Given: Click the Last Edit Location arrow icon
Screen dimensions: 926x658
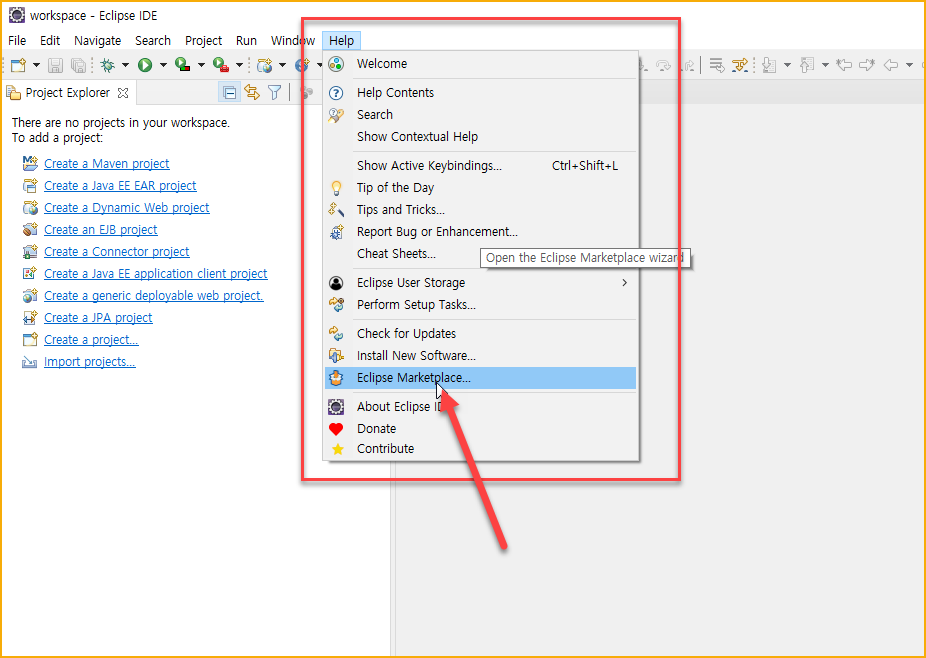Looking at the screenshot, I should (845, 65).
